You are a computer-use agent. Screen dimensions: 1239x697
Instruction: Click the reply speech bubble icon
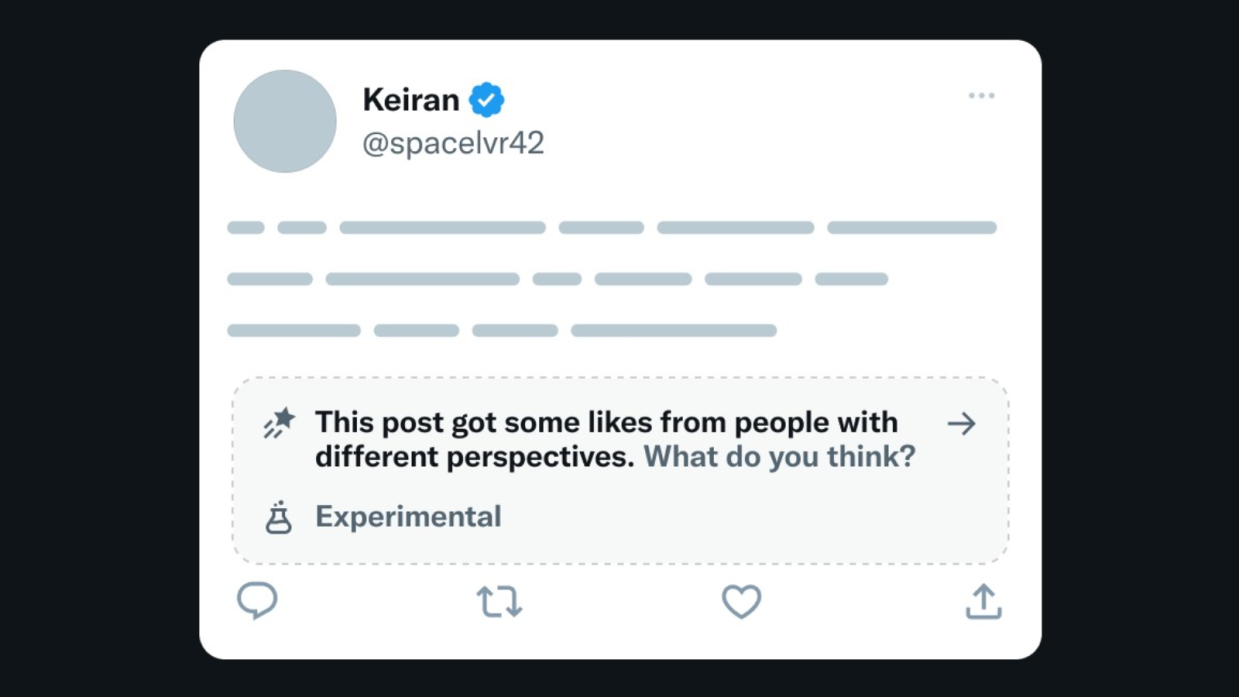pos(257,601)
